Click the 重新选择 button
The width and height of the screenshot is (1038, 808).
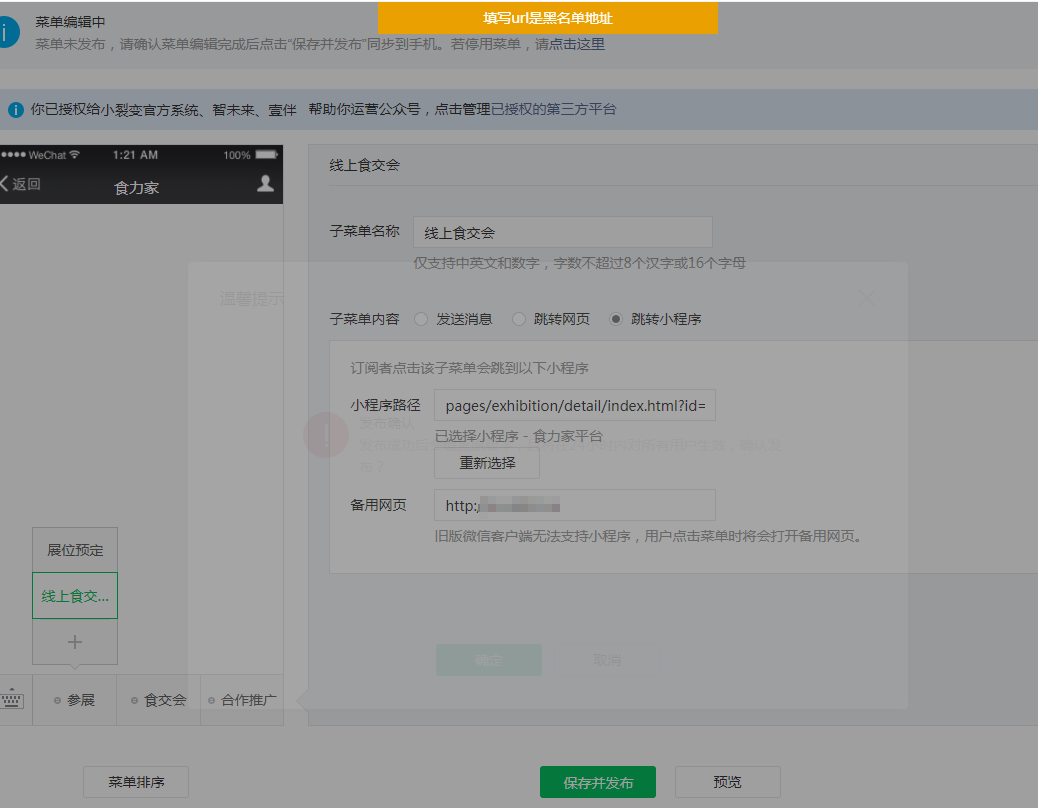click(x=487, y=463)
